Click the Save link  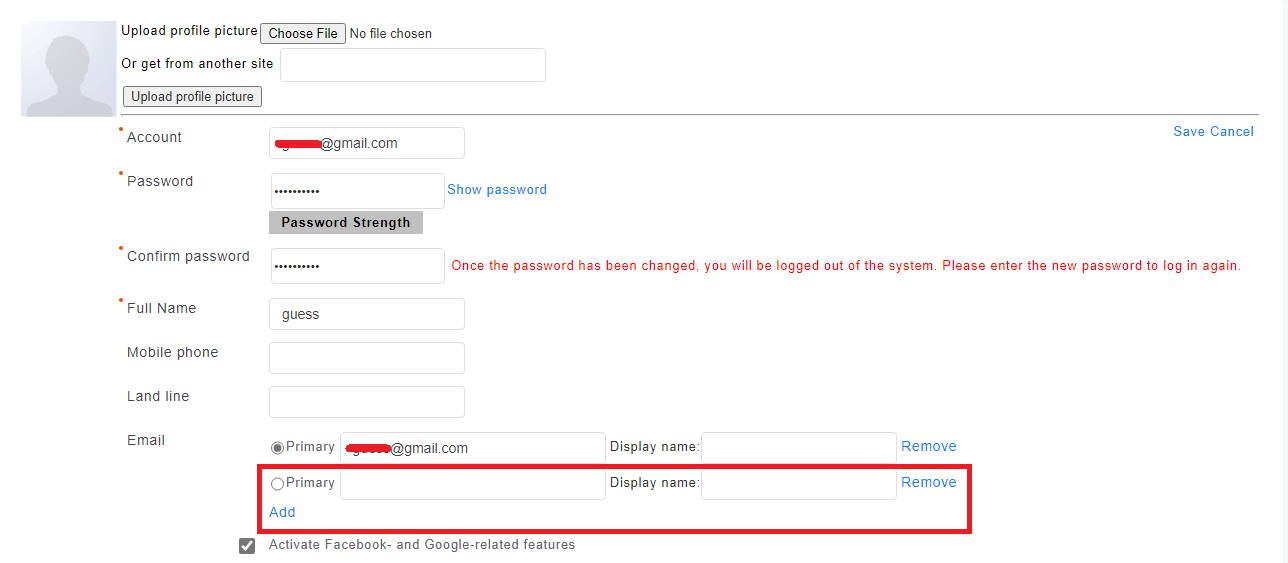click(x=1189, y=131)
